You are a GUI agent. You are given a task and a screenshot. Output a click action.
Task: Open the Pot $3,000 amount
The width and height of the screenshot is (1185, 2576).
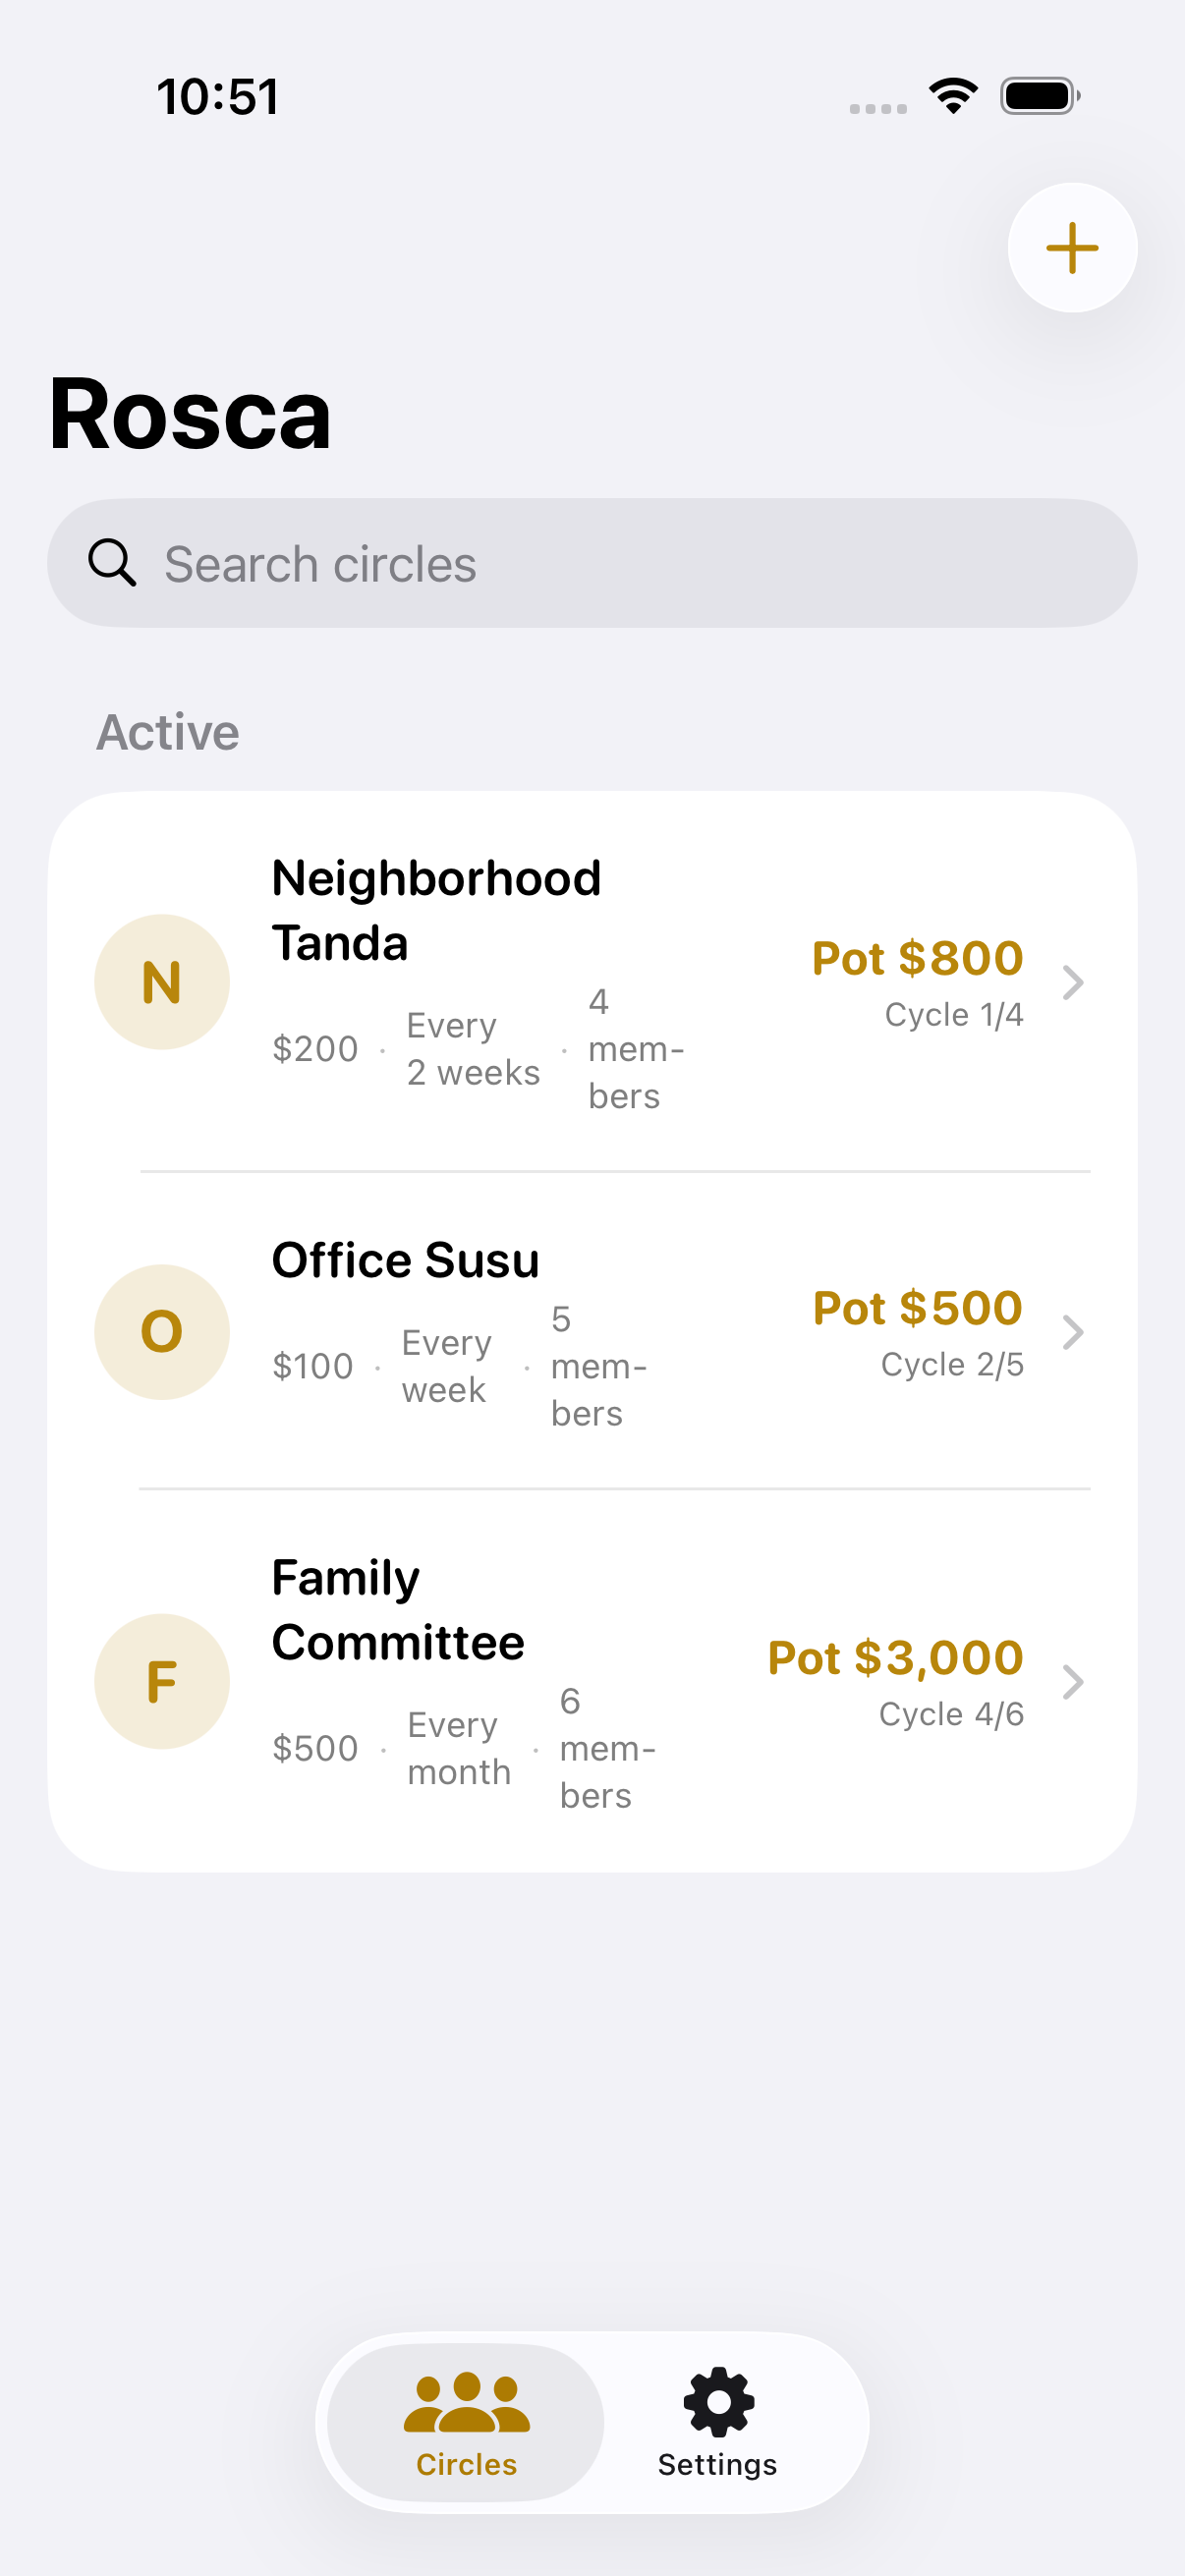click(895, 1657)
